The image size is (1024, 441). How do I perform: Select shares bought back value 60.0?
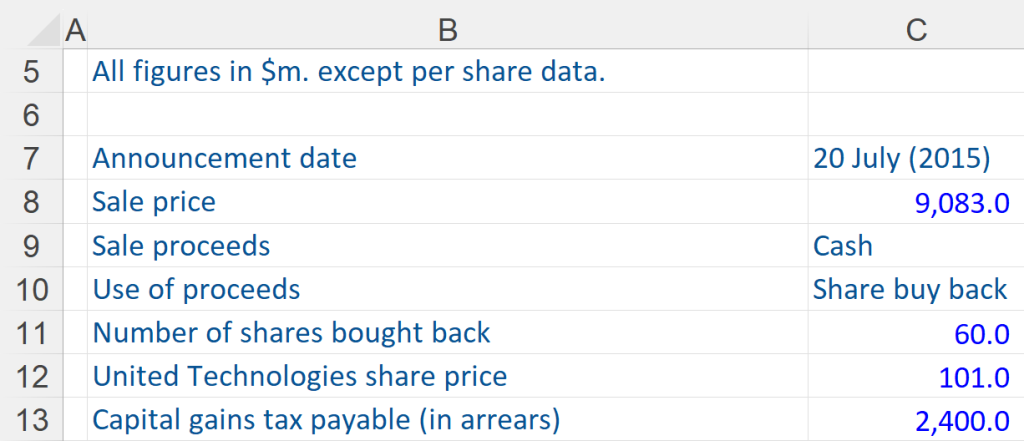coord(981,333)
